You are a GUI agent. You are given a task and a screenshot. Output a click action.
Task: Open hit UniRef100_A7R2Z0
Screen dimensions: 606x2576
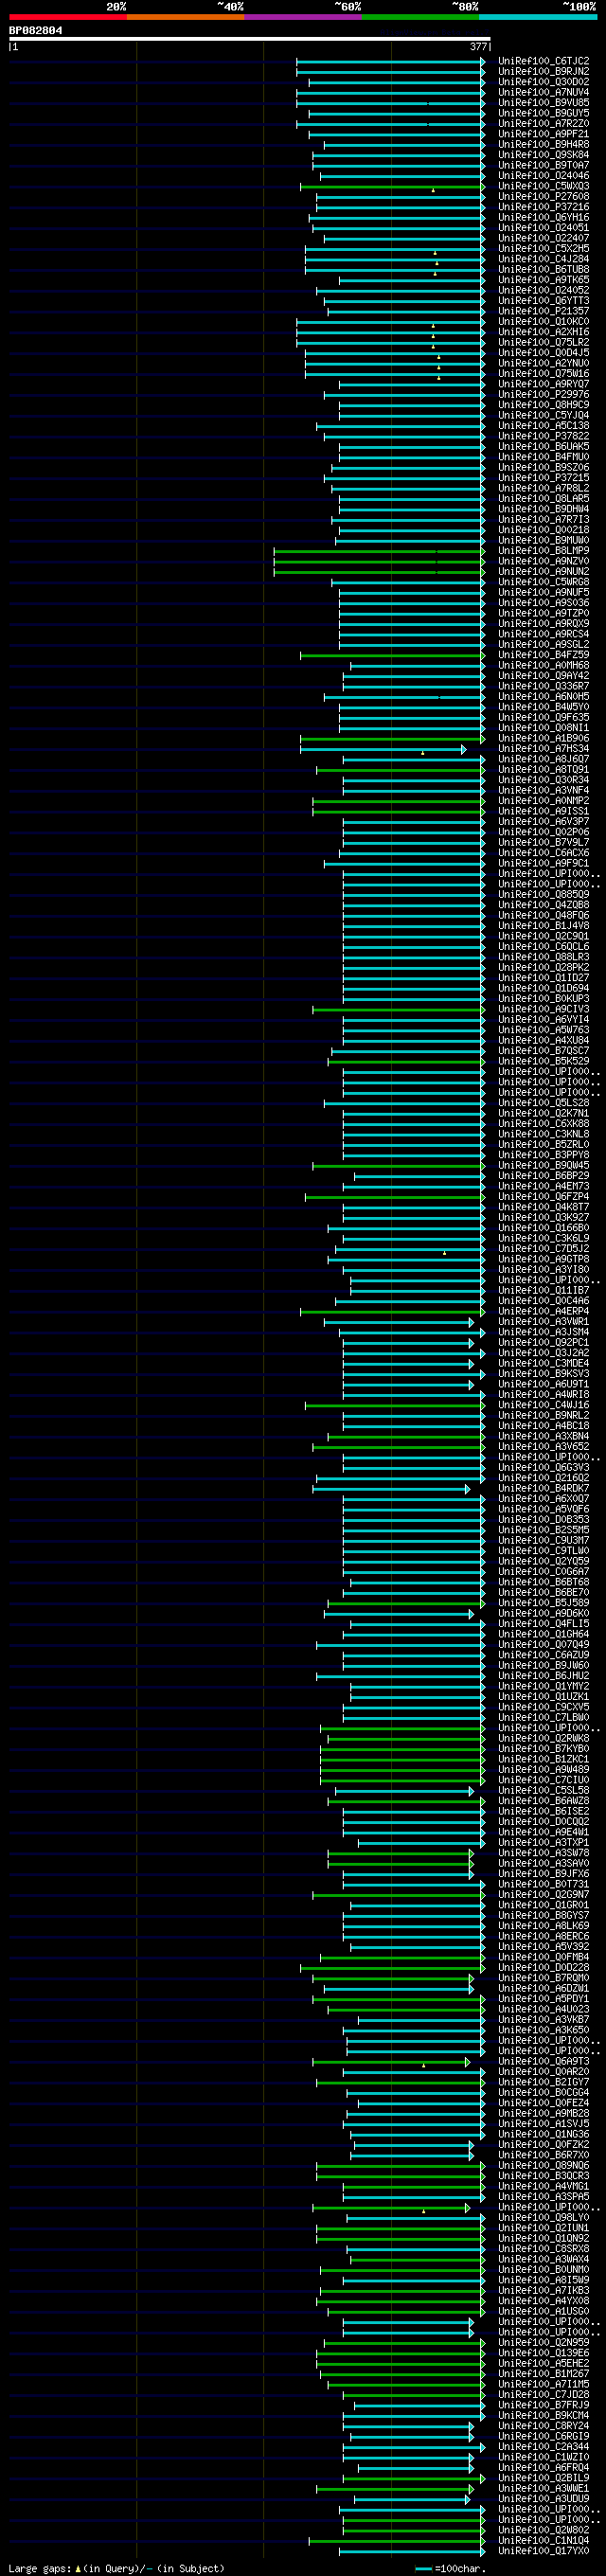click(x=544, y=124)
